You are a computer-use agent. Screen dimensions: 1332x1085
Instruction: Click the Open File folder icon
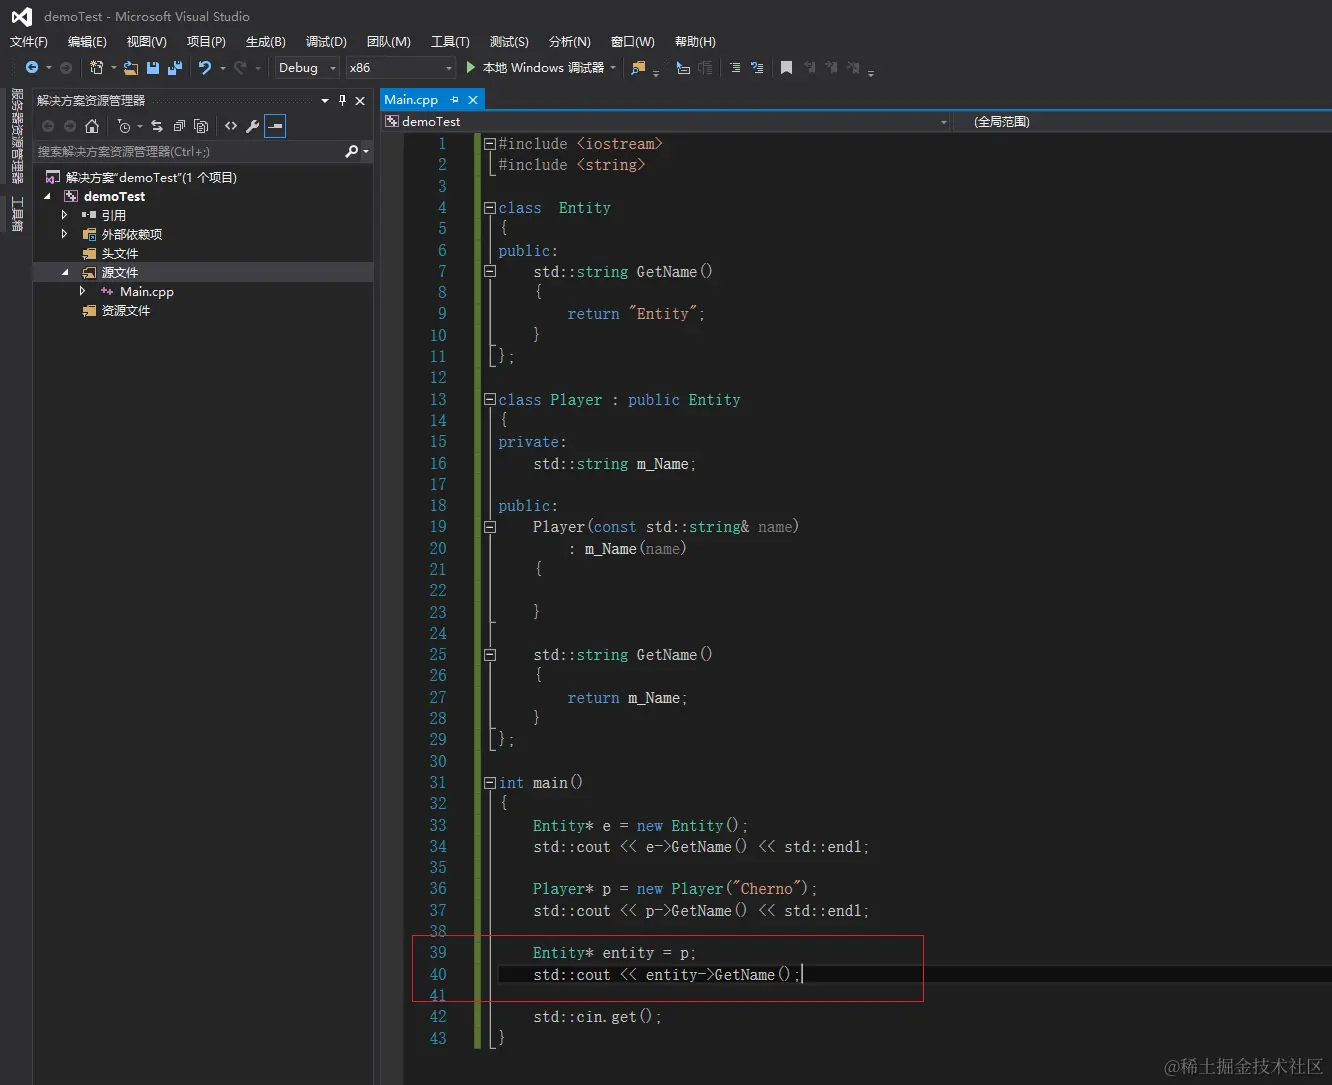(131, 68)
